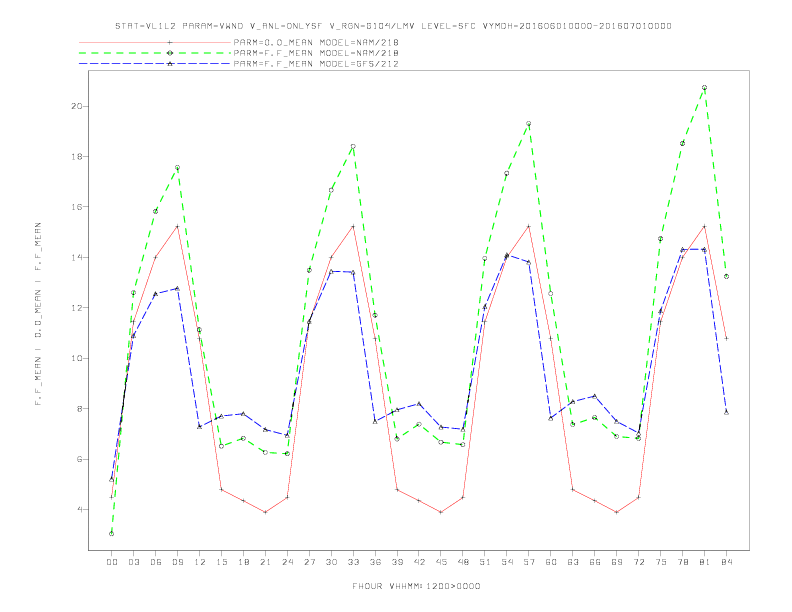
Task: Click x-axis tick label 84
Action: pos(726,562)
